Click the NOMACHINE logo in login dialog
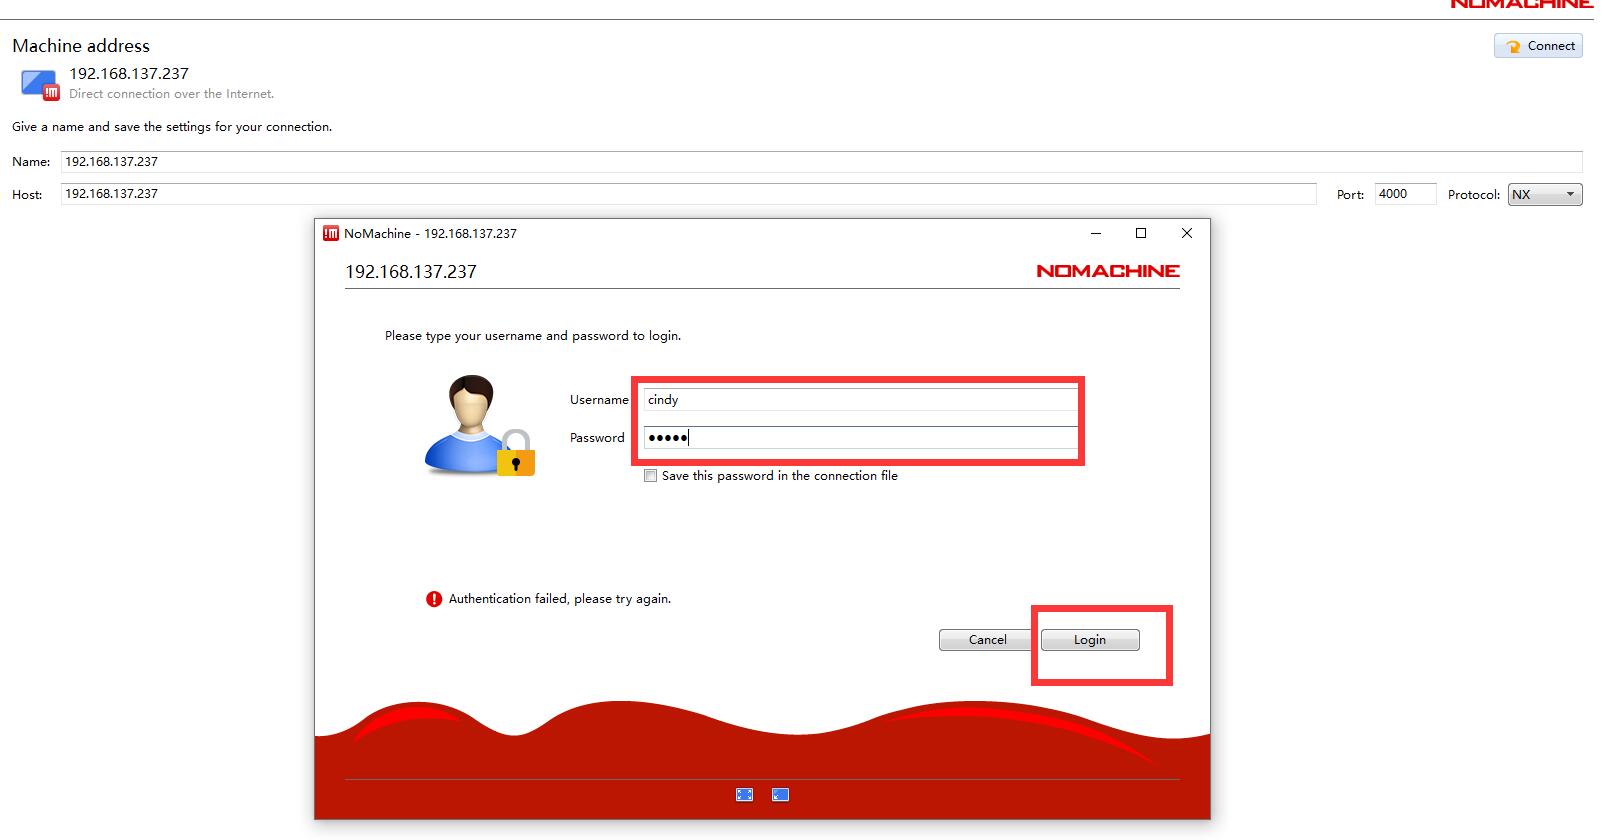The height and width of the screenshot is (840, 1624). pos(1108,271)
